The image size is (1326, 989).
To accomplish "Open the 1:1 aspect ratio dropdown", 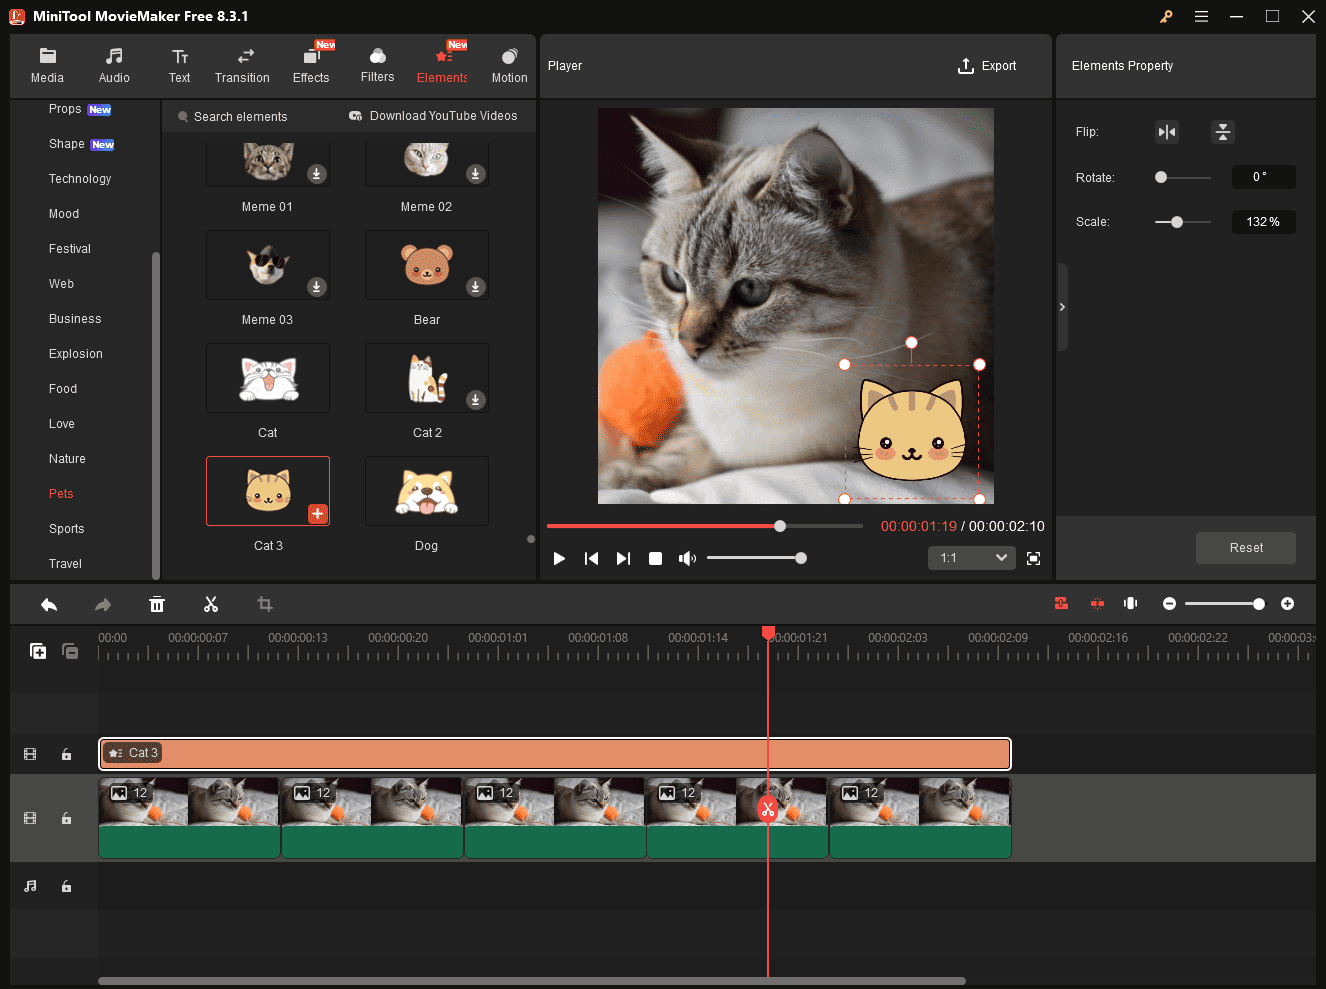I will pyautogui.click(x=973, y=558).
